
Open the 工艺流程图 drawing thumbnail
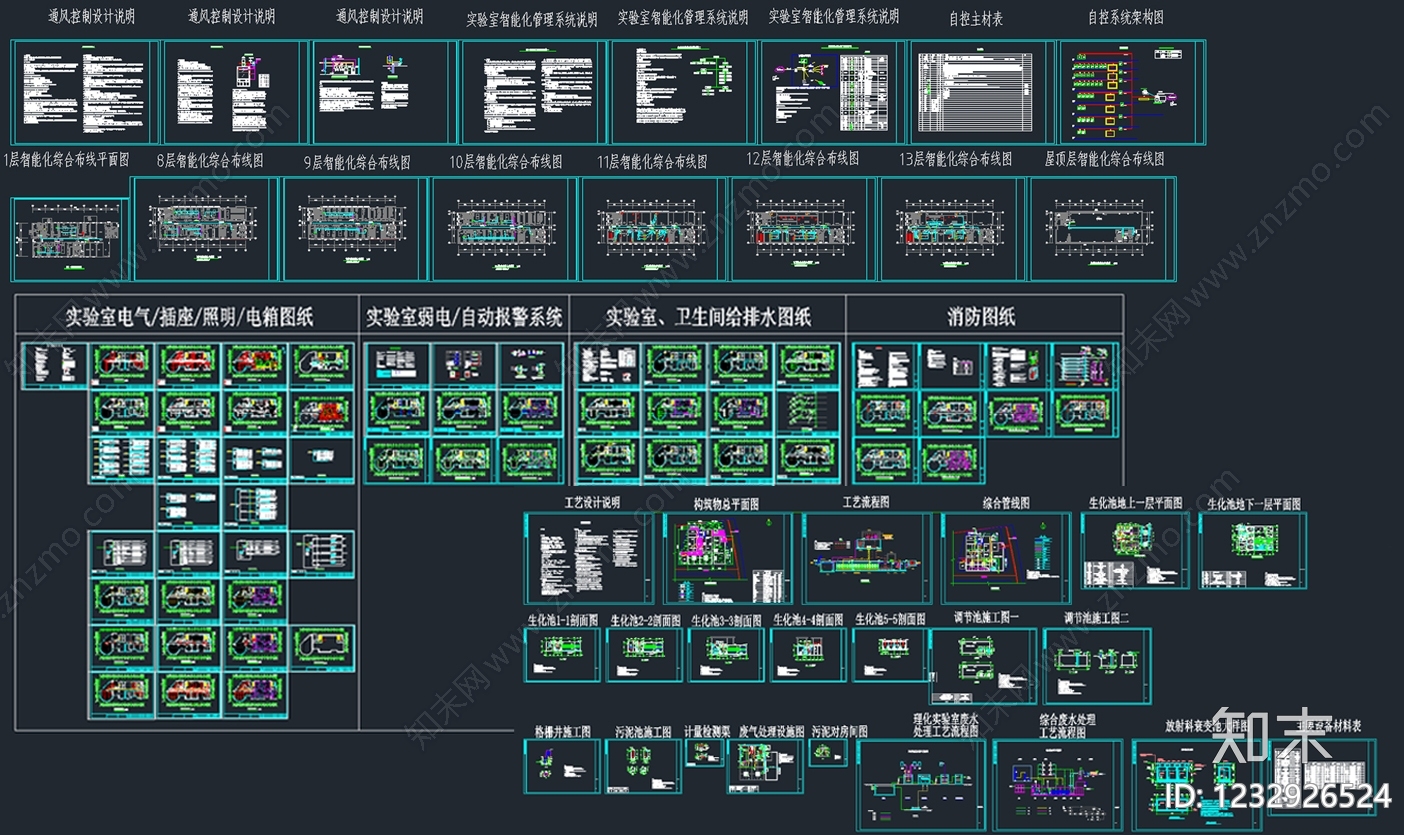click(866, 558)
